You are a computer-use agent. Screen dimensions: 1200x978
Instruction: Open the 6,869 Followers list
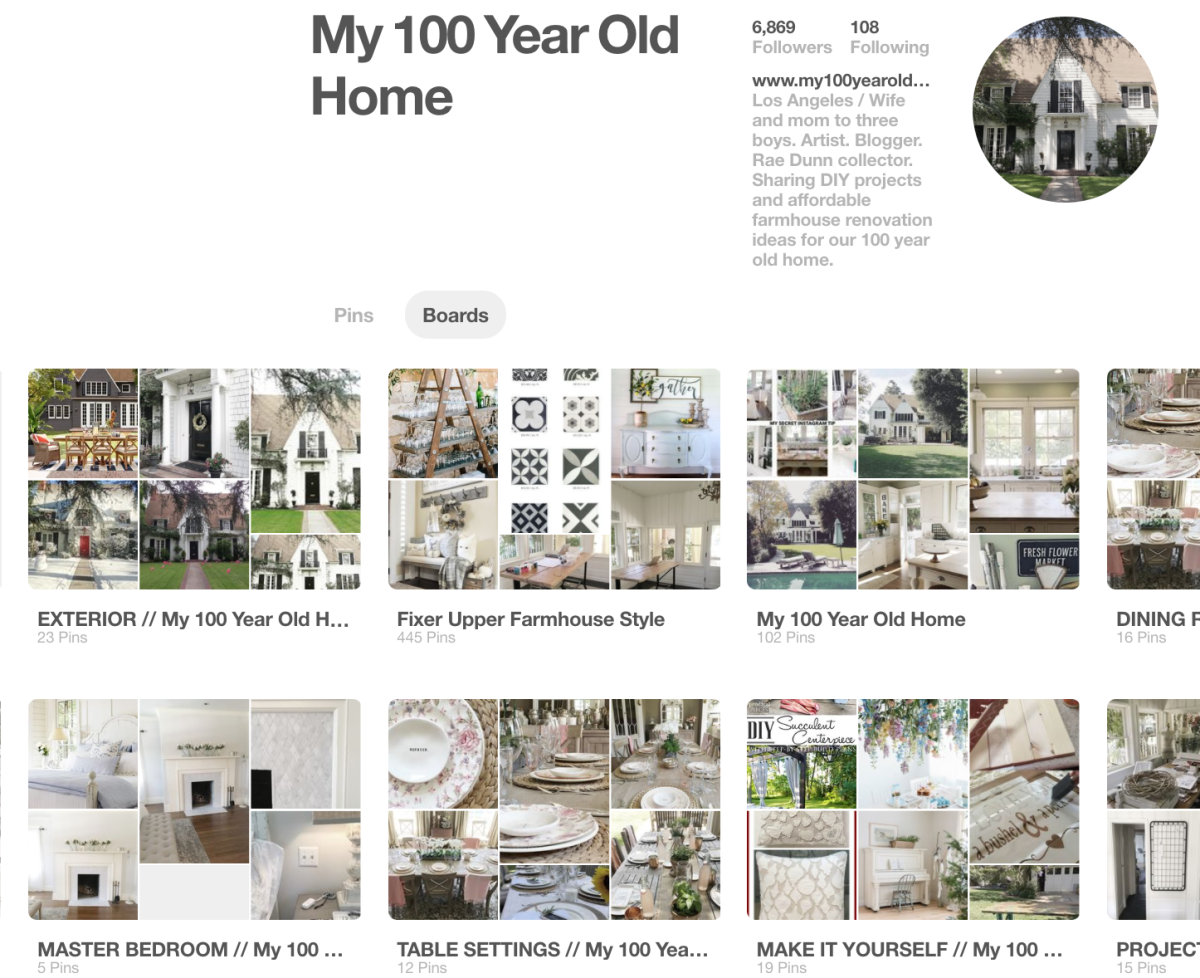[791, 37]
